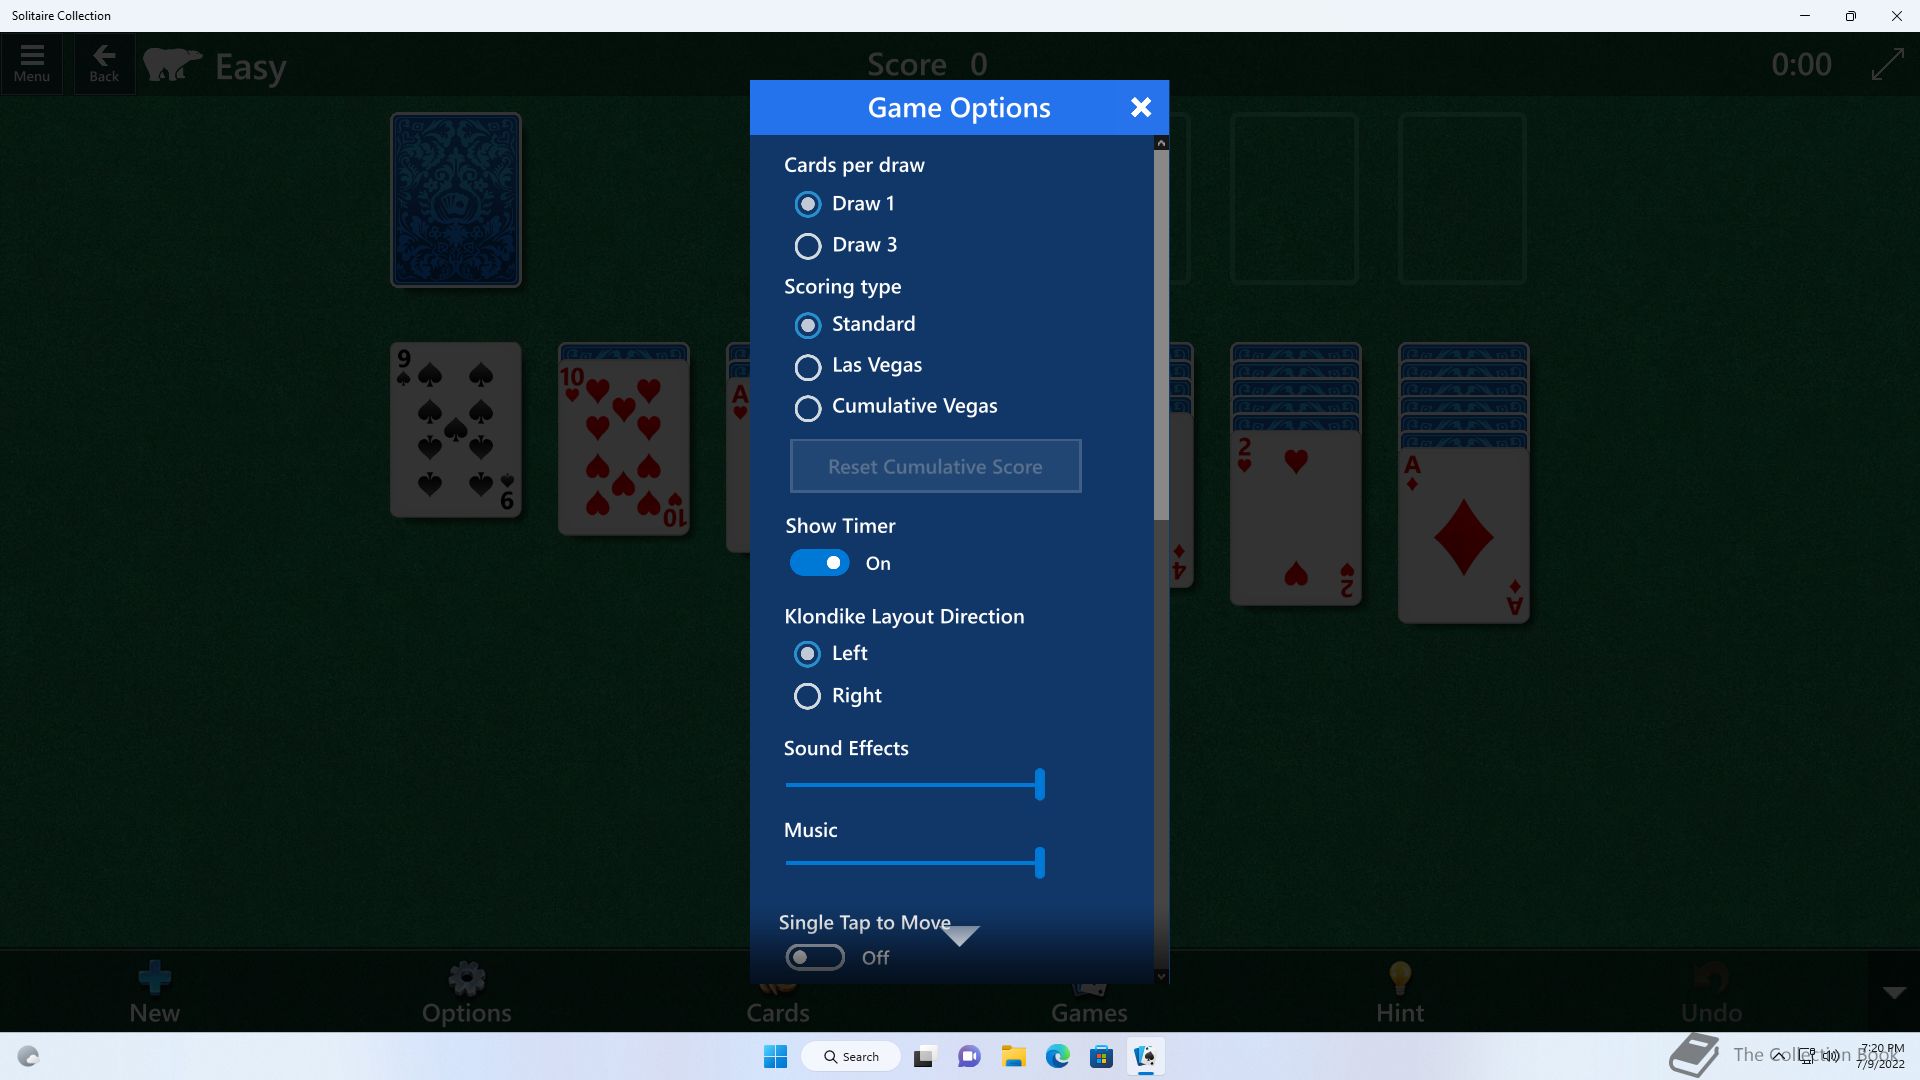
Task: Toggle the Show Timer switch
Action: click(819, 563)
